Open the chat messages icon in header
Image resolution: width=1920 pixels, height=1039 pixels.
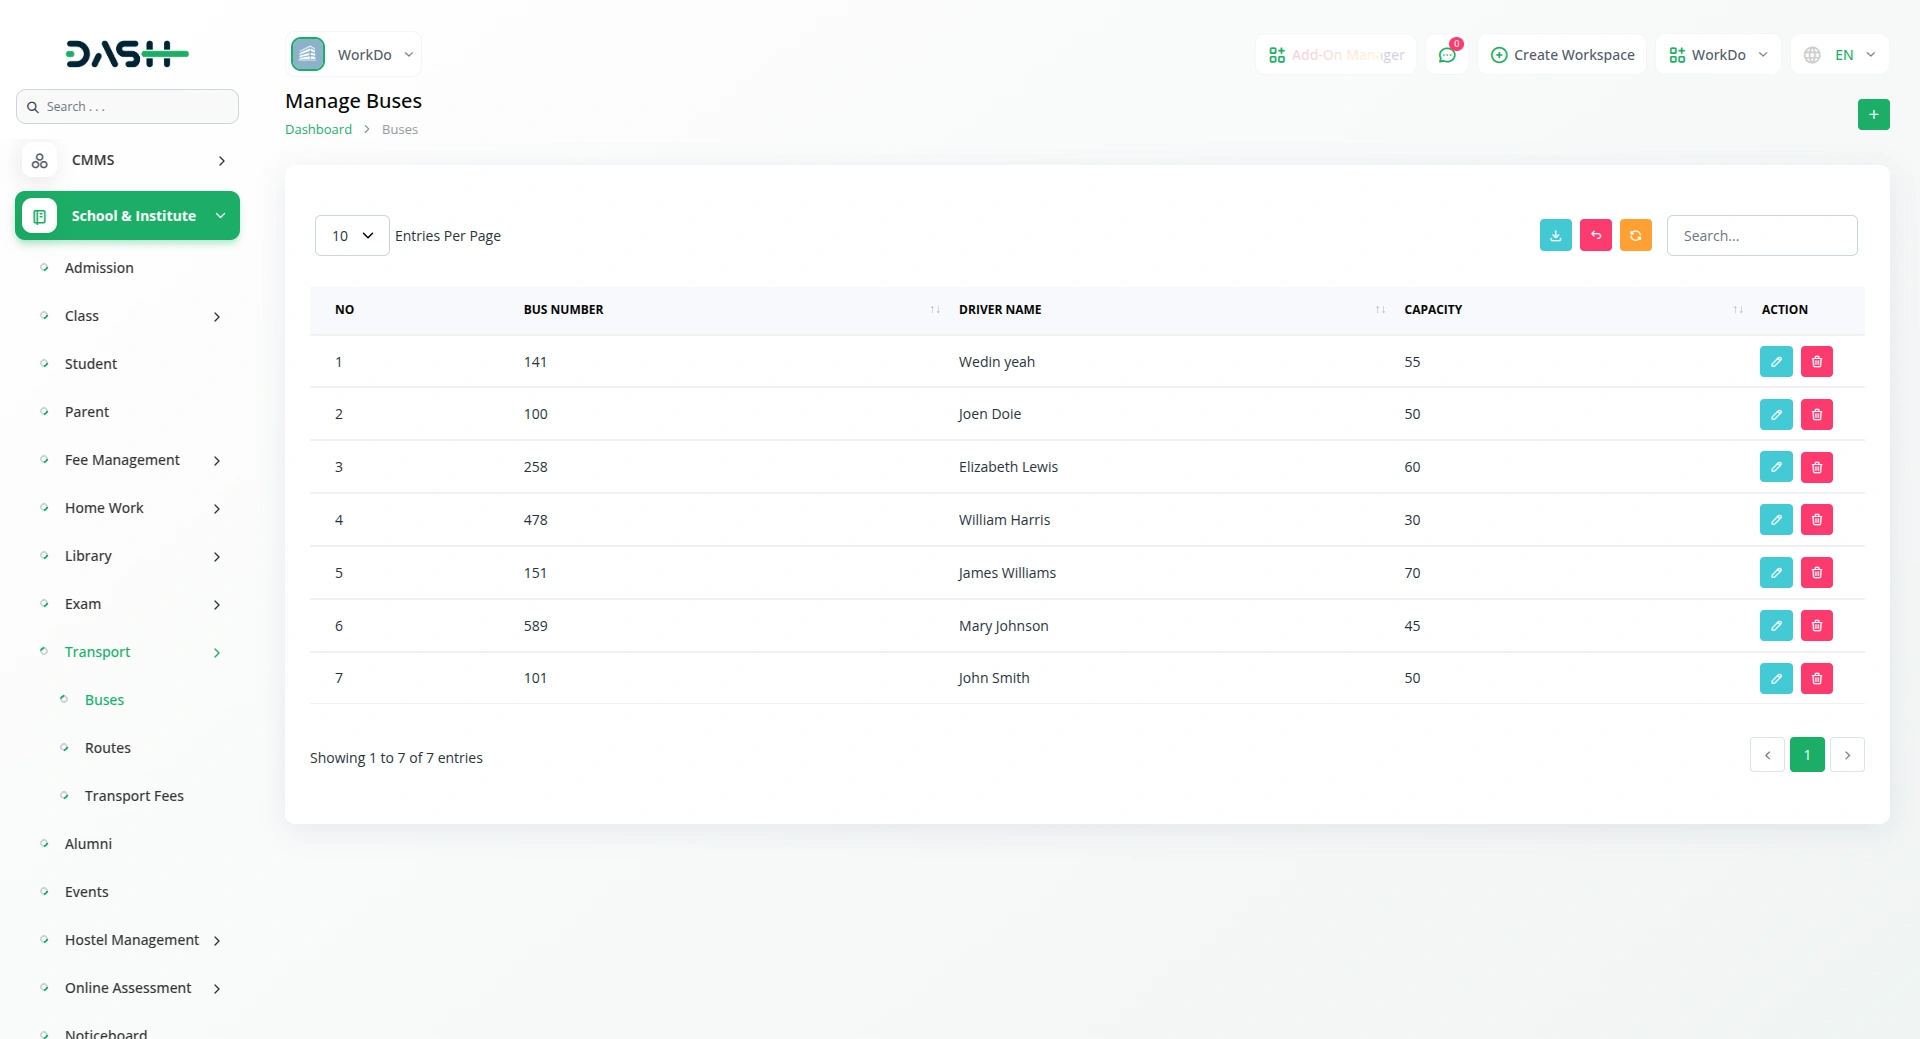pos(1446,55)
